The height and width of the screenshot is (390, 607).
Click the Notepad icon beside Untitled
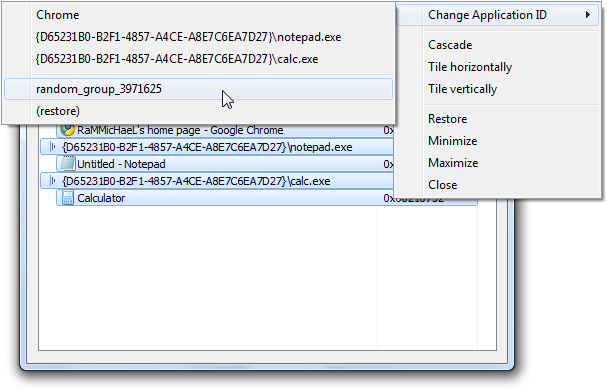click(x=68, y=164)
